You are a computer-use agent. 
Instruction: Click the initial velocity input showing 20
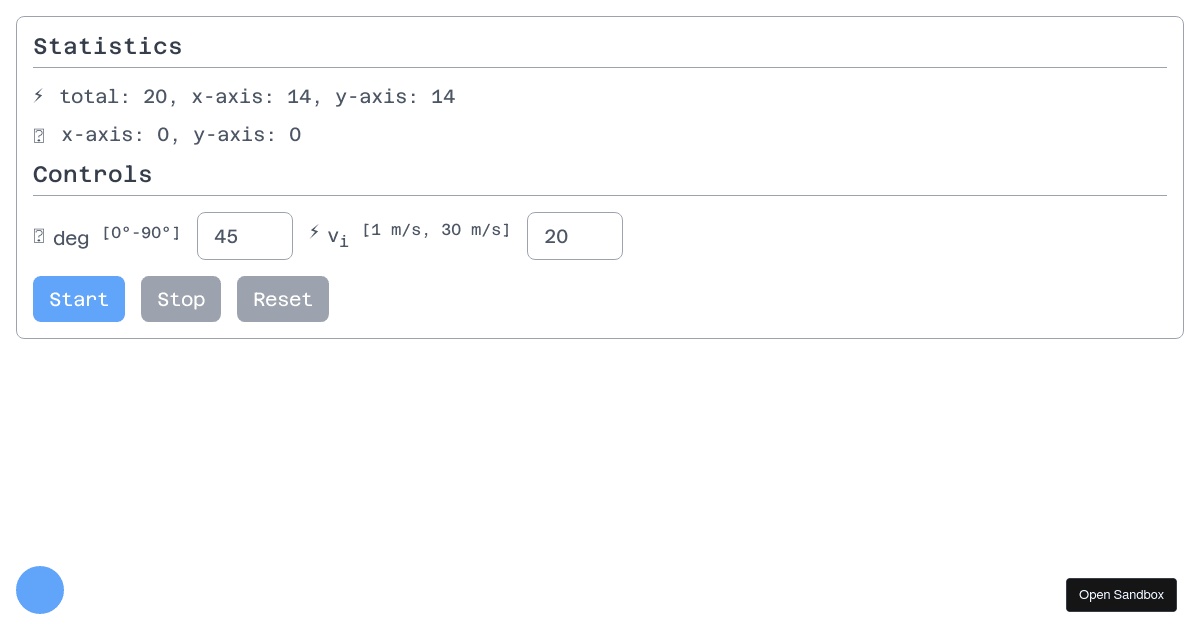[575, 236]
